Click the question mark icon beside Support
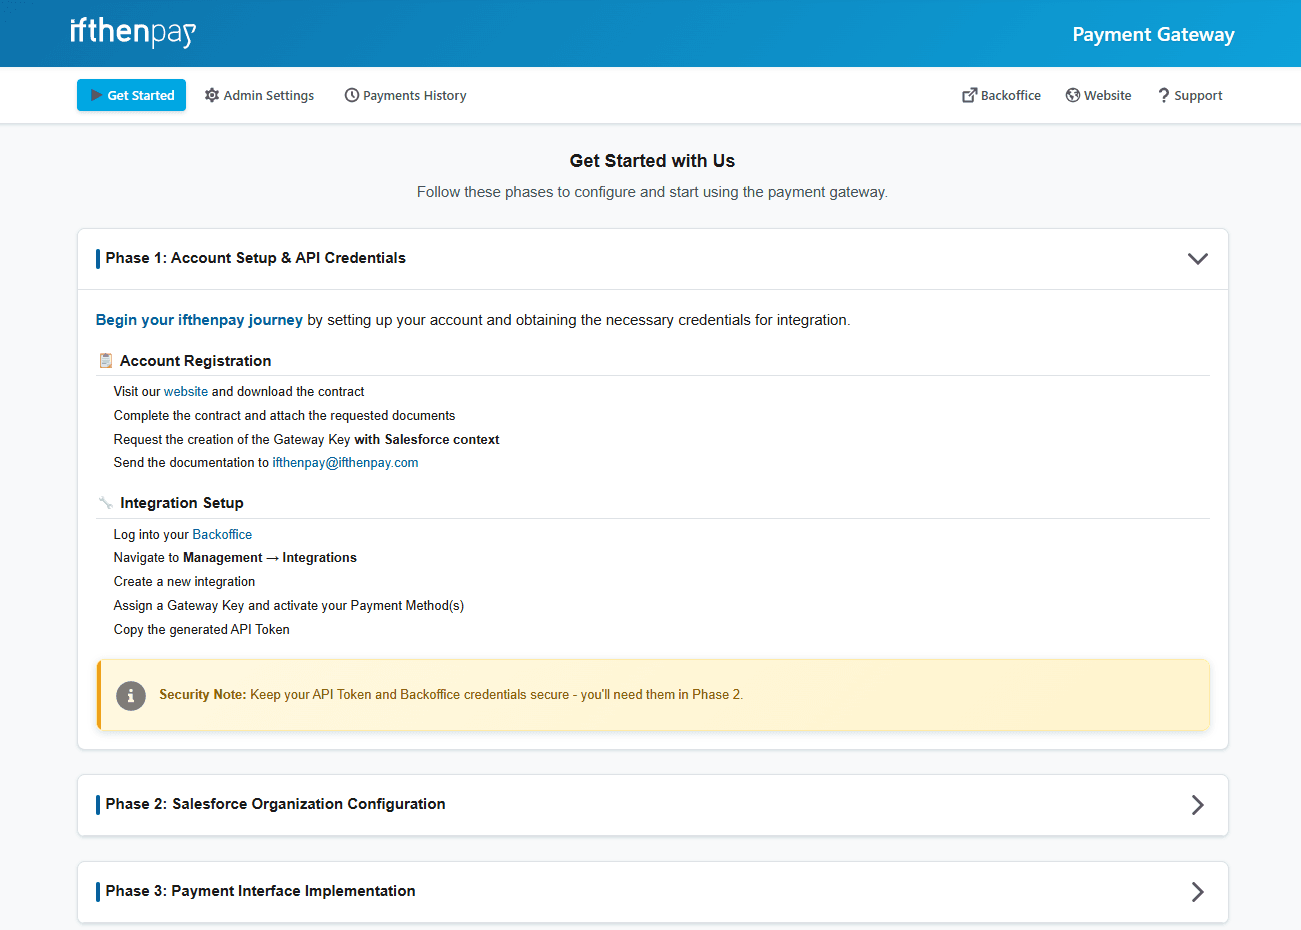The width and height of the screenshot is (1301, 930). 1164,95
